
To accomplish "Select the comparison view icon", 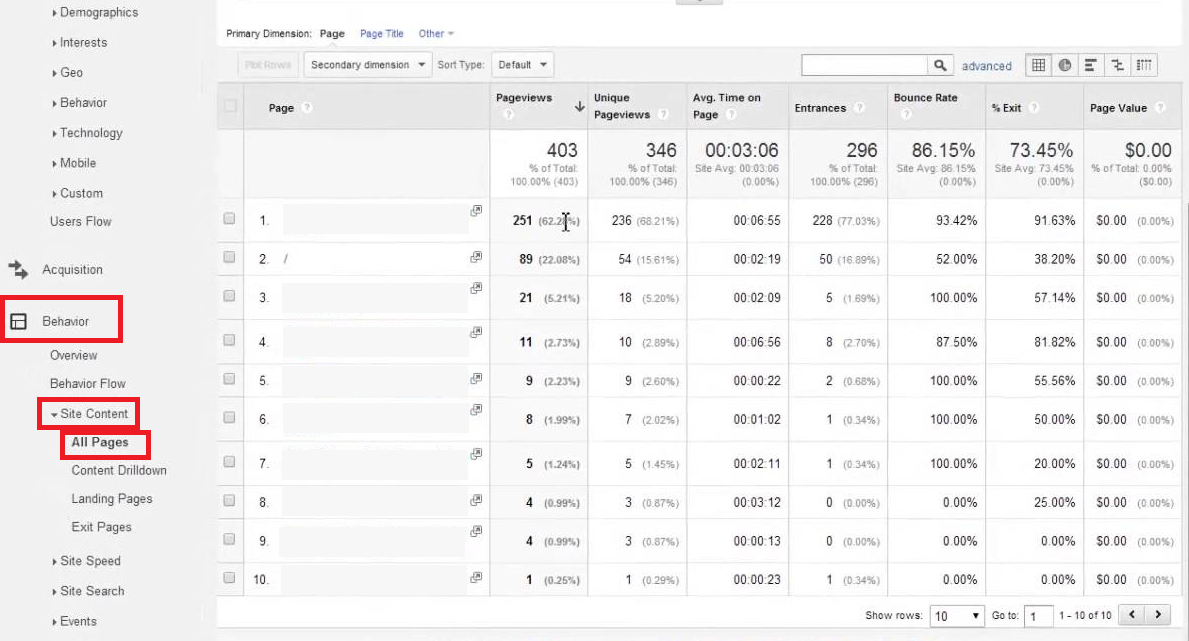I will point(1117,65).
